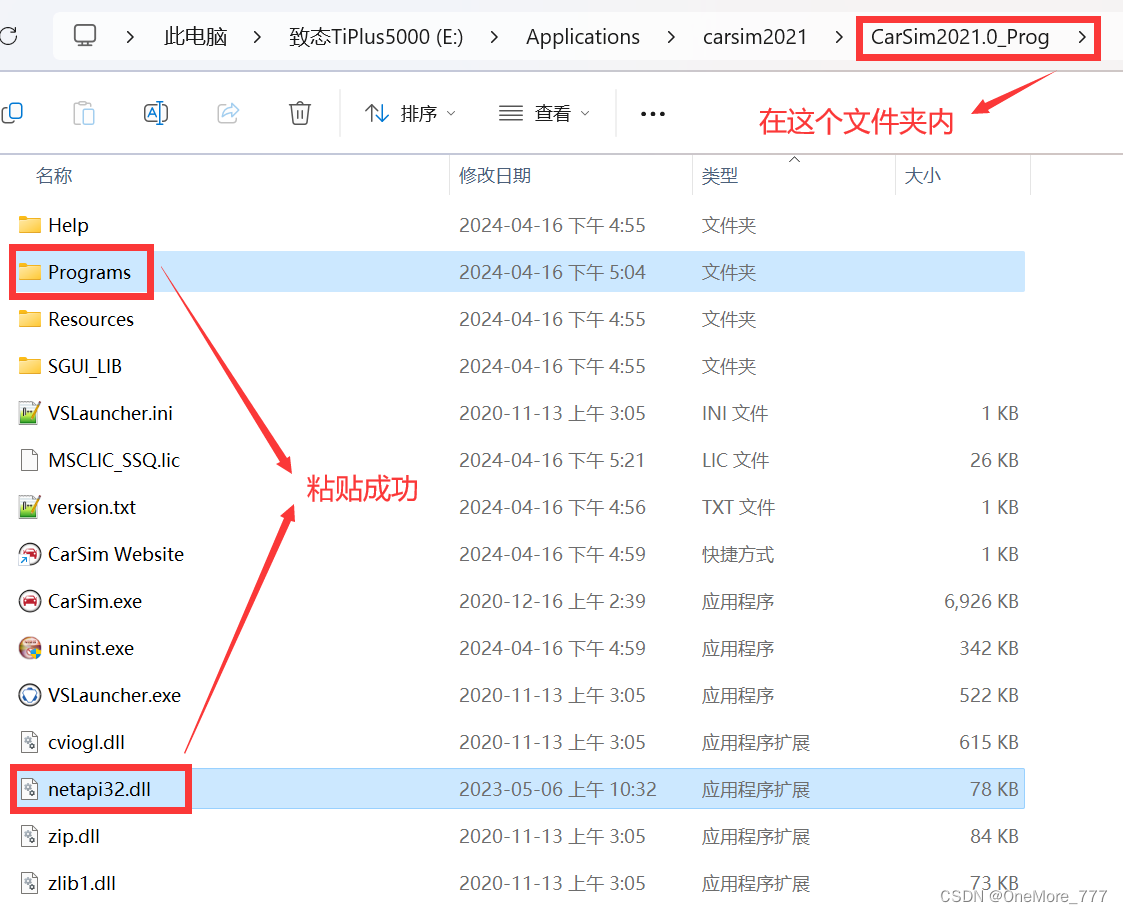This screenshot has width=1123, height=914.
Task: Select the Help folder name
Action: 69,225
